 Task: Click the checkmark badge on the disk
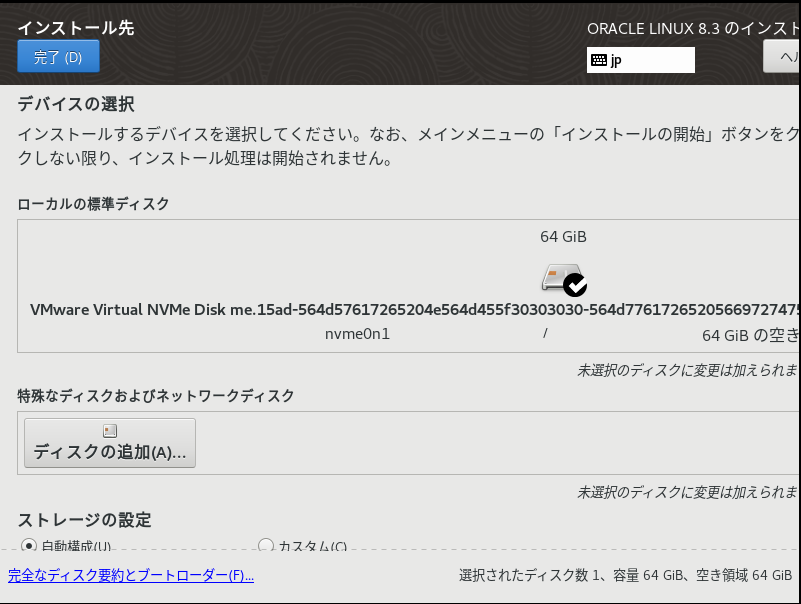pyautogui.click(x=575, y=285)
